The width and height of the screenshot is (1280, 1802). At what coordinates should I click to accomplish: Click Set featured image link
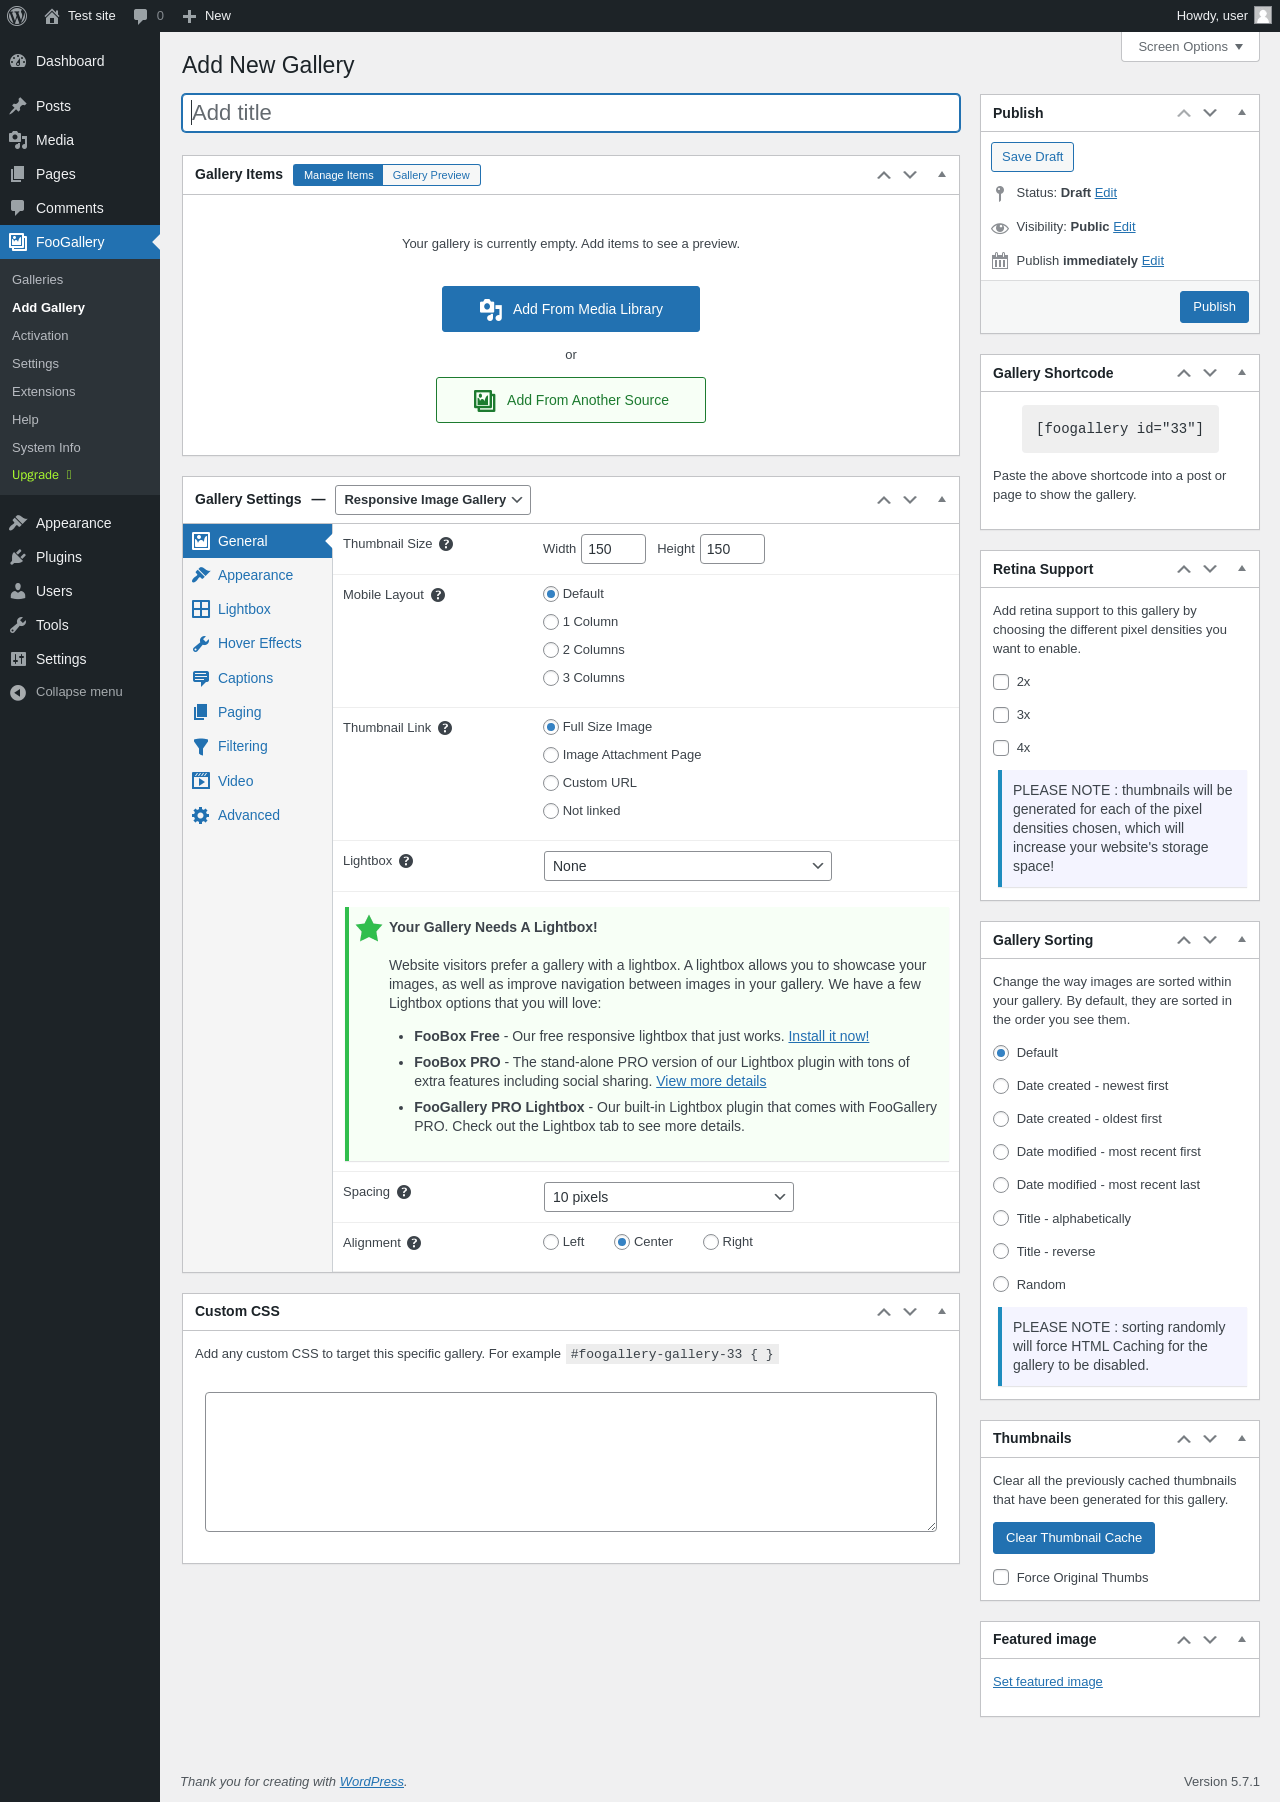1048,1682
